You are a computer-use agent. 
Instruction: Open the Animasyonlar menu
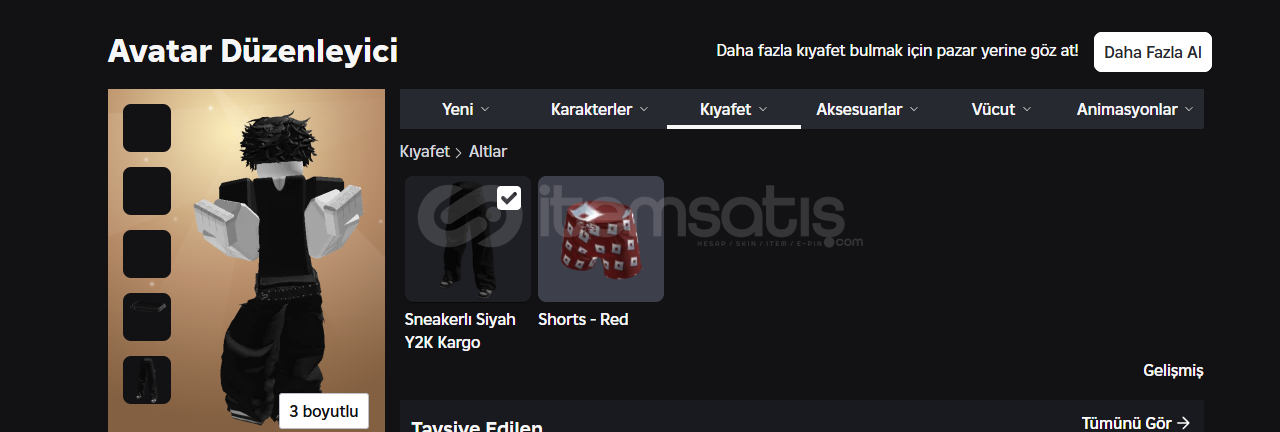pos(1135,109)
